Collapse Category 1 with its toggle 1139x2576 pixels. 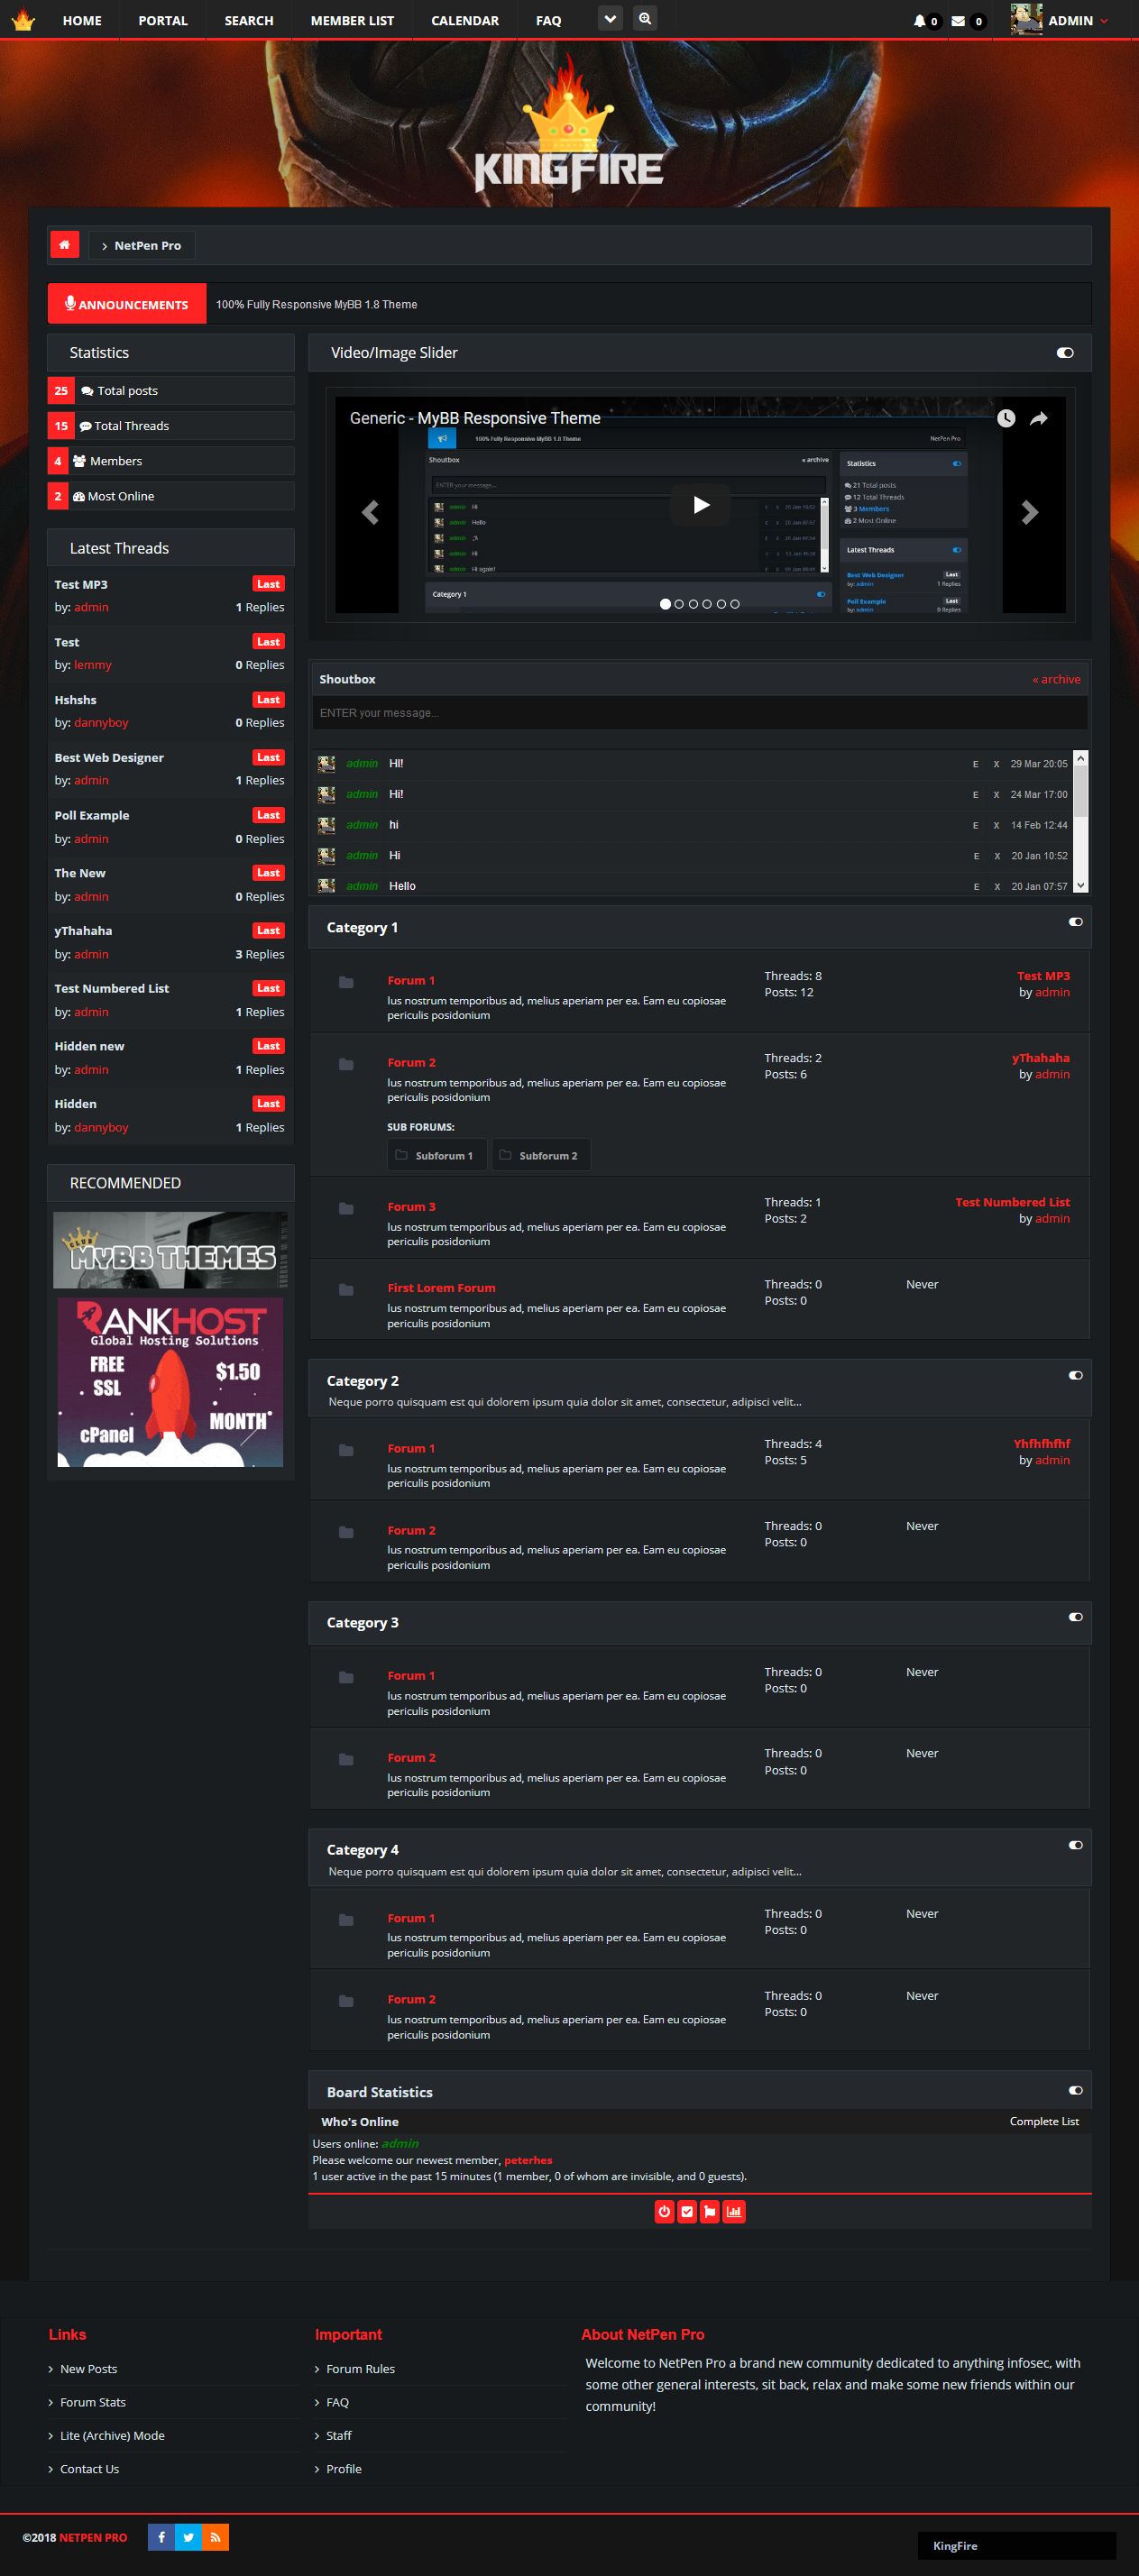coord(1075,922)
